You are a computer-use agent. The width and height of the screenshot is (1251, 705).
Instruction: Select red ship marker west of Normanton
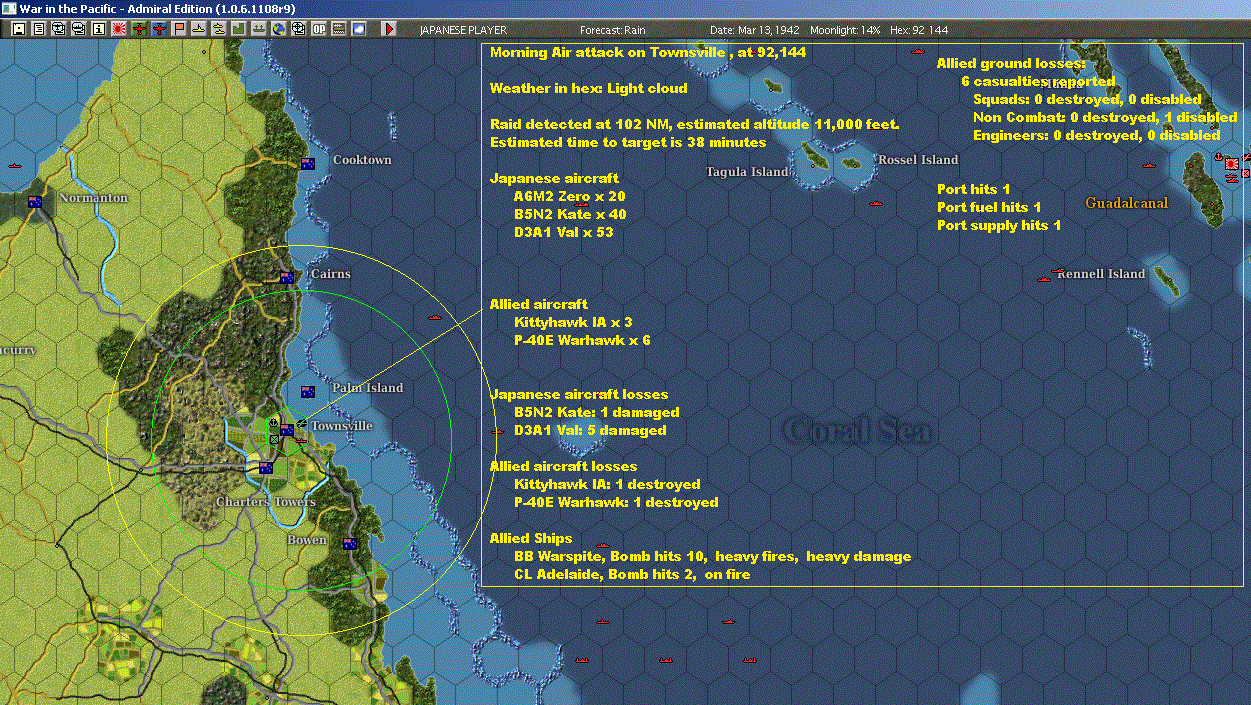[14, 165]
